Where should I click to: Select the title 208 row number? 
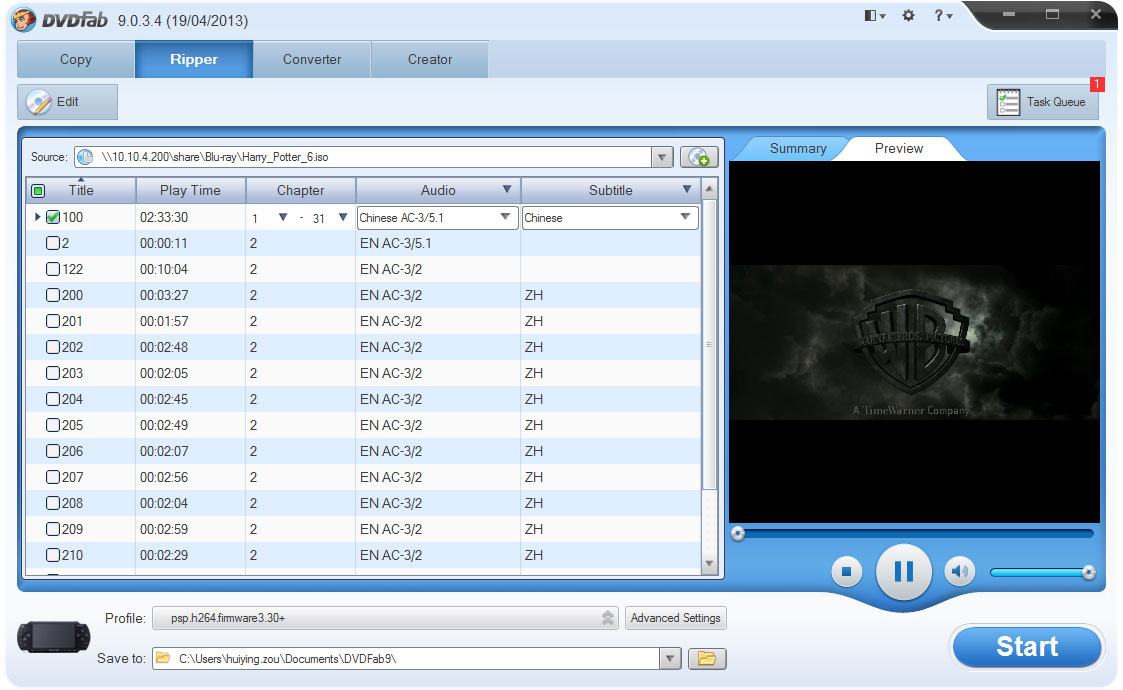[72, 503]
